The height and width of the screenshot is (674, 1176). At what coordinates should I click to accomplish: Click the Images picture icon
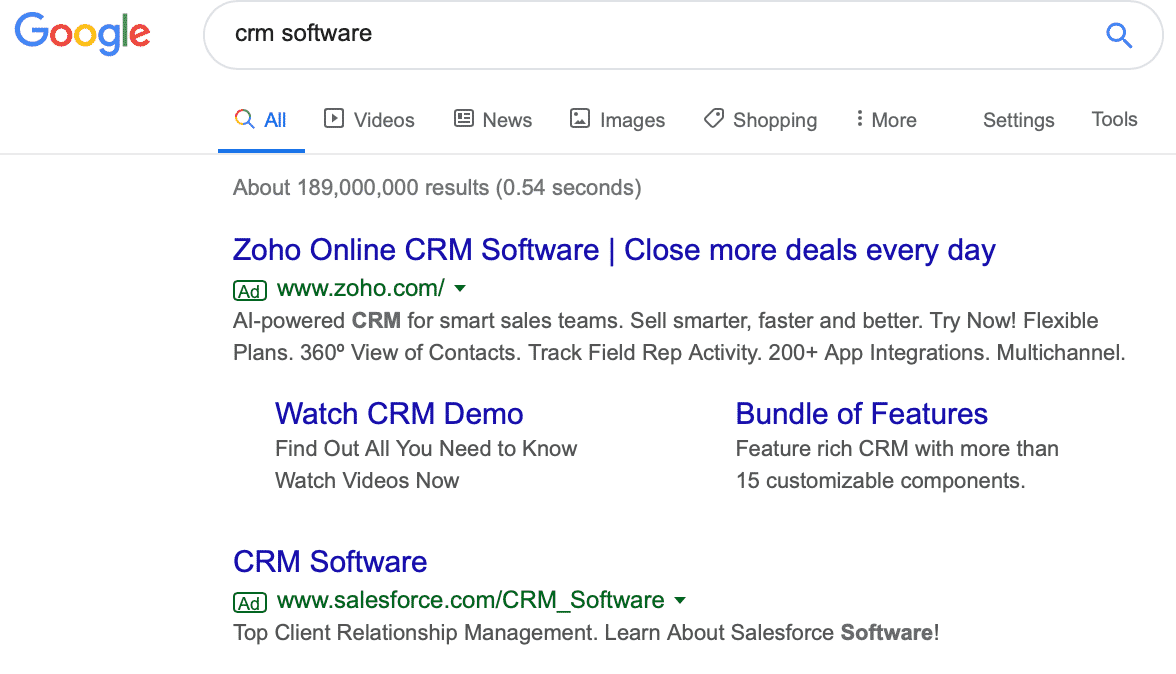point(580,118)
